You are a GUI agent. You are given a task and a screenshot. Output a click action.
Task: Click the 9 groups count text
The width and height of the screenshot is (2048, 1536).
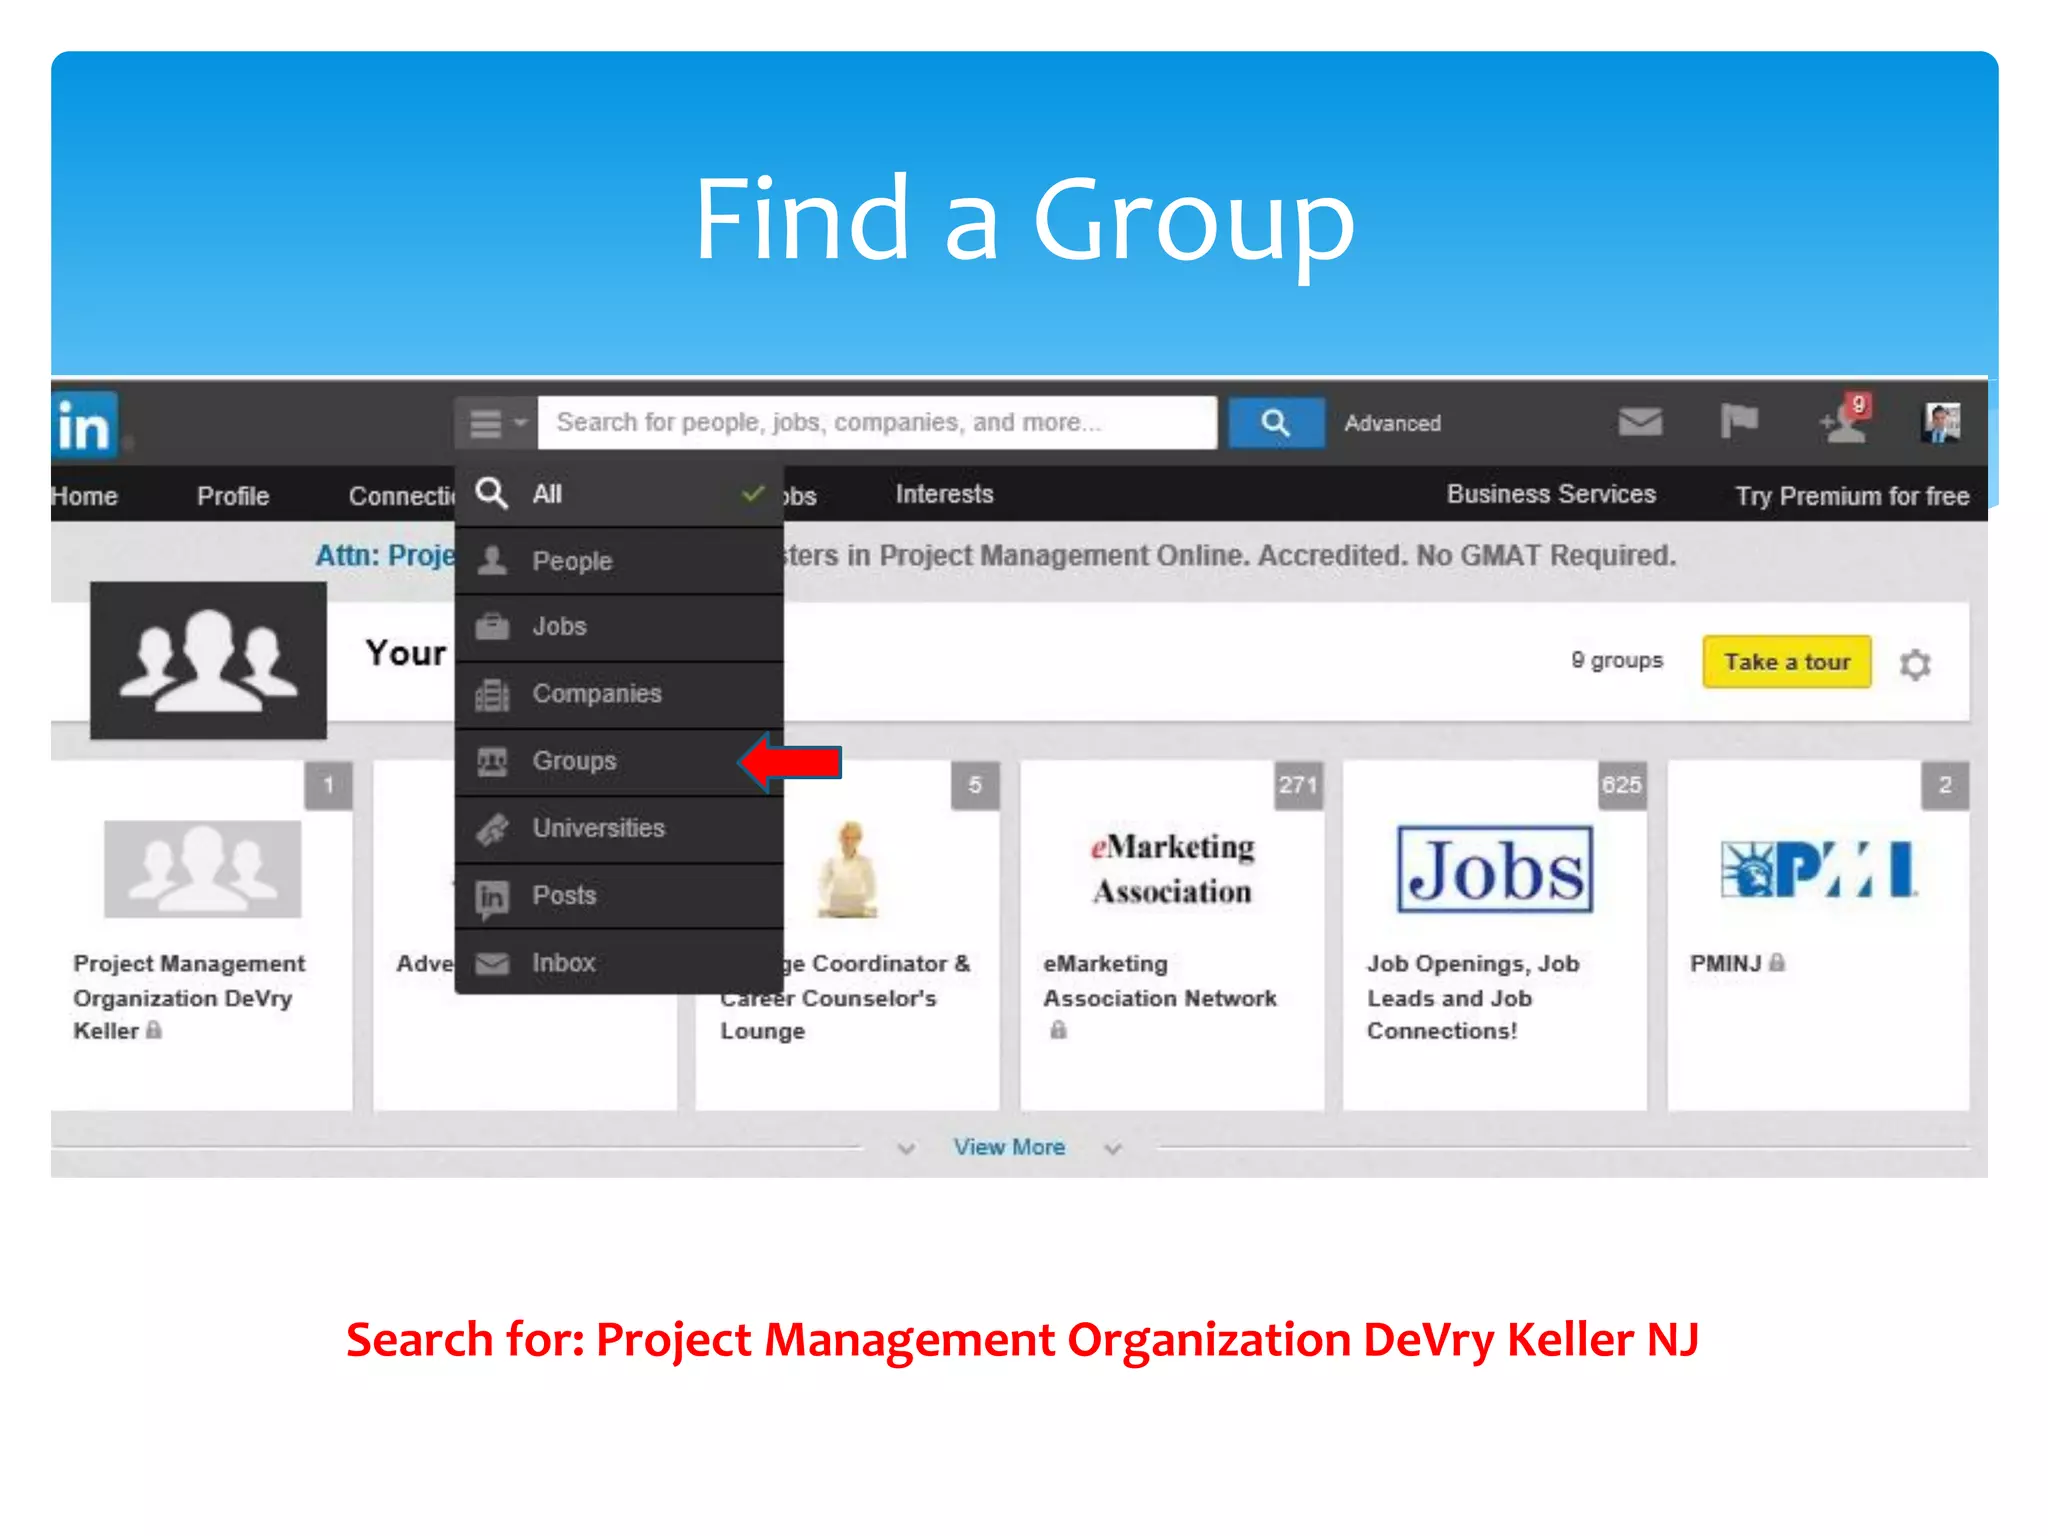click(1617, 661)
